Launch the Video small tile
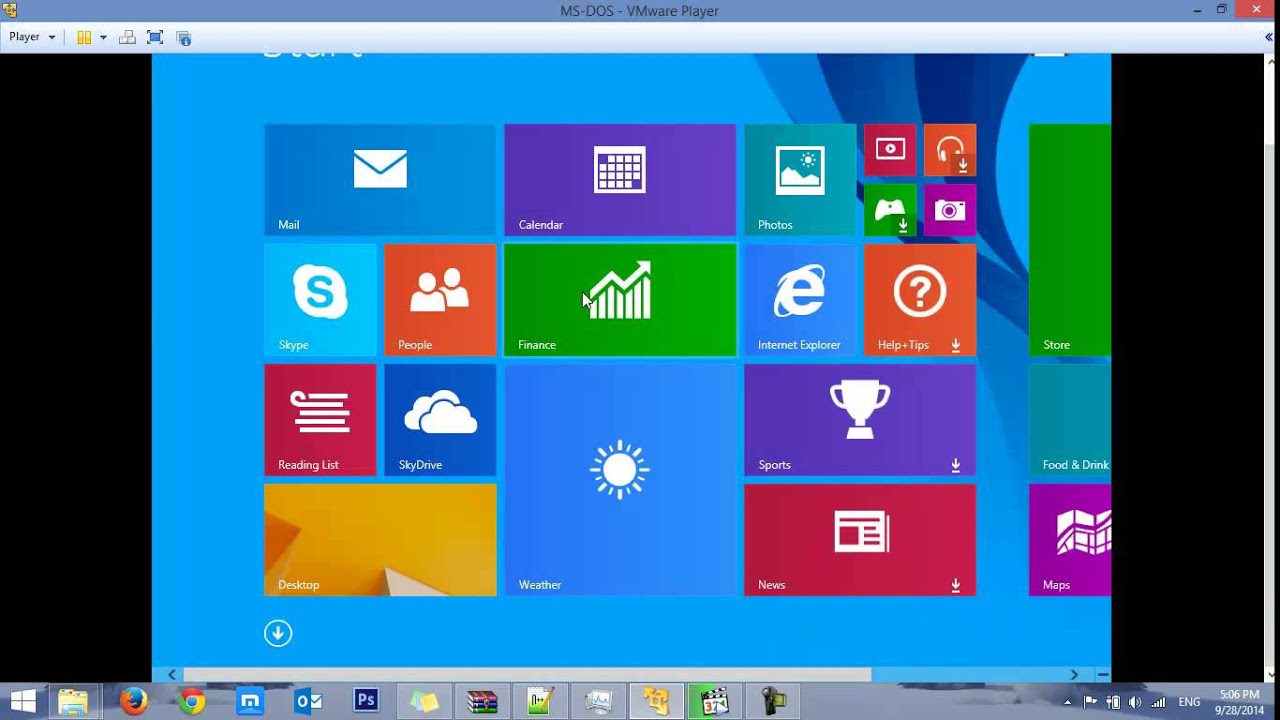This screenshot has height=720, width=1280. point(890,150)
